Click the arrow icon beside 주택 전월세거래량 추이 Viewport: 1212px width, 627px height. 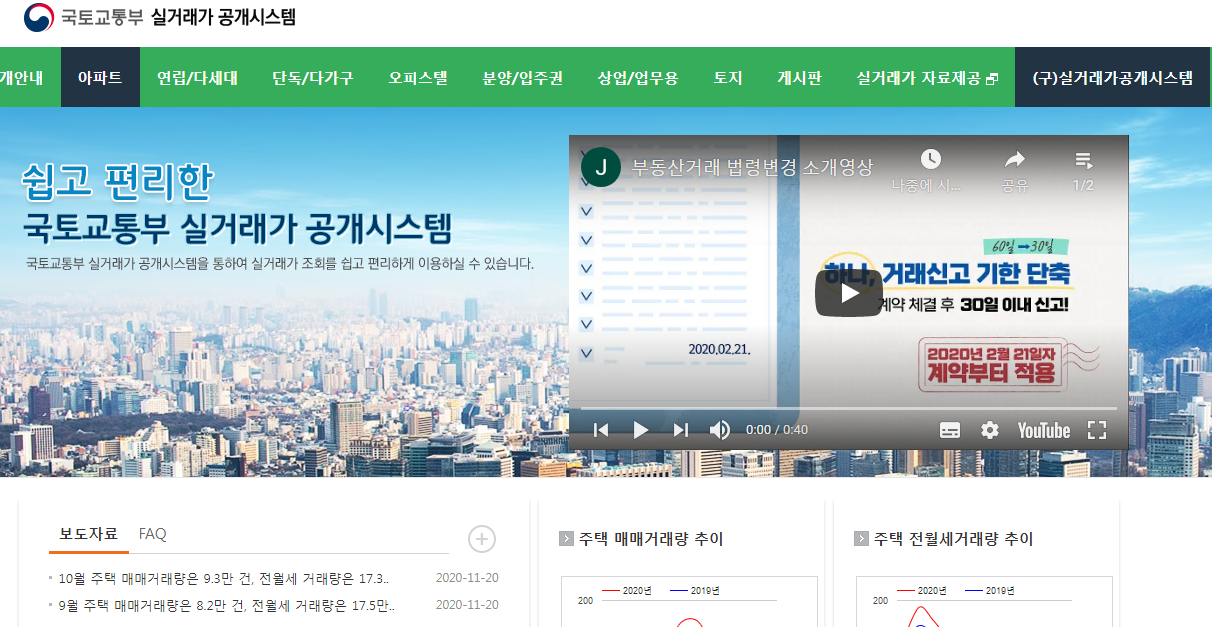pyautogui.click(x=861, y=539)
